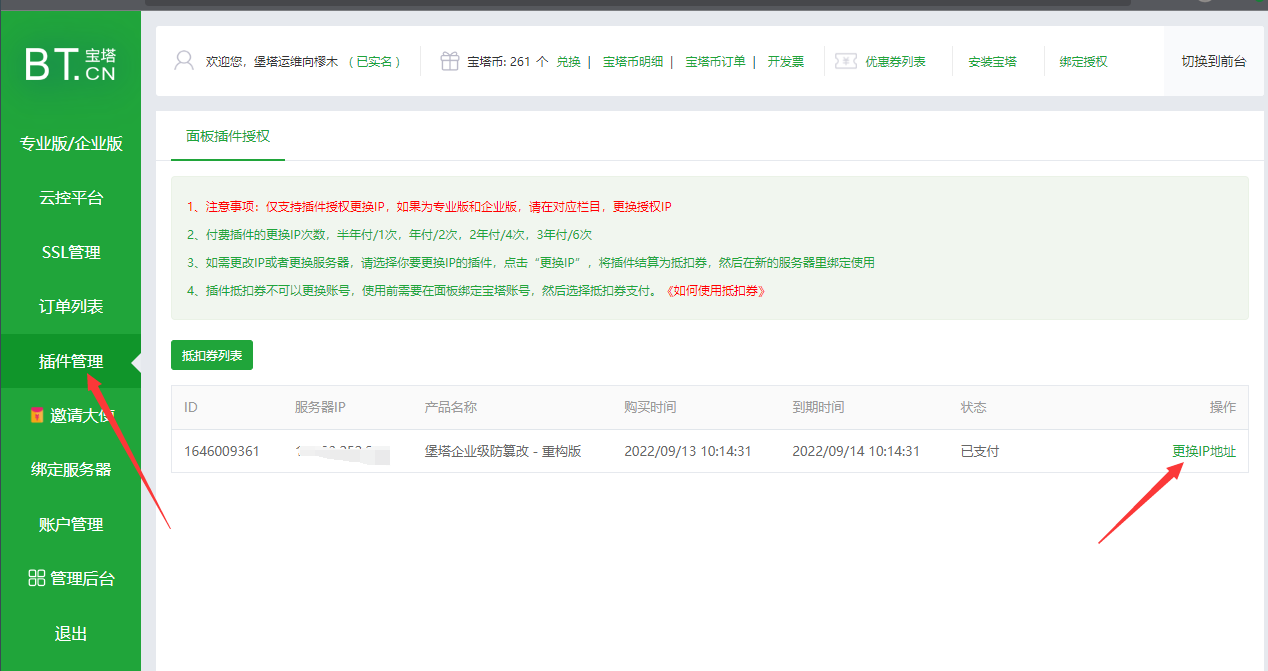Click purchase time 2022/09/13 10:14:31
Image resolution: width=1268 pixels, height=671 pixels.
click(x=688, y=451)
